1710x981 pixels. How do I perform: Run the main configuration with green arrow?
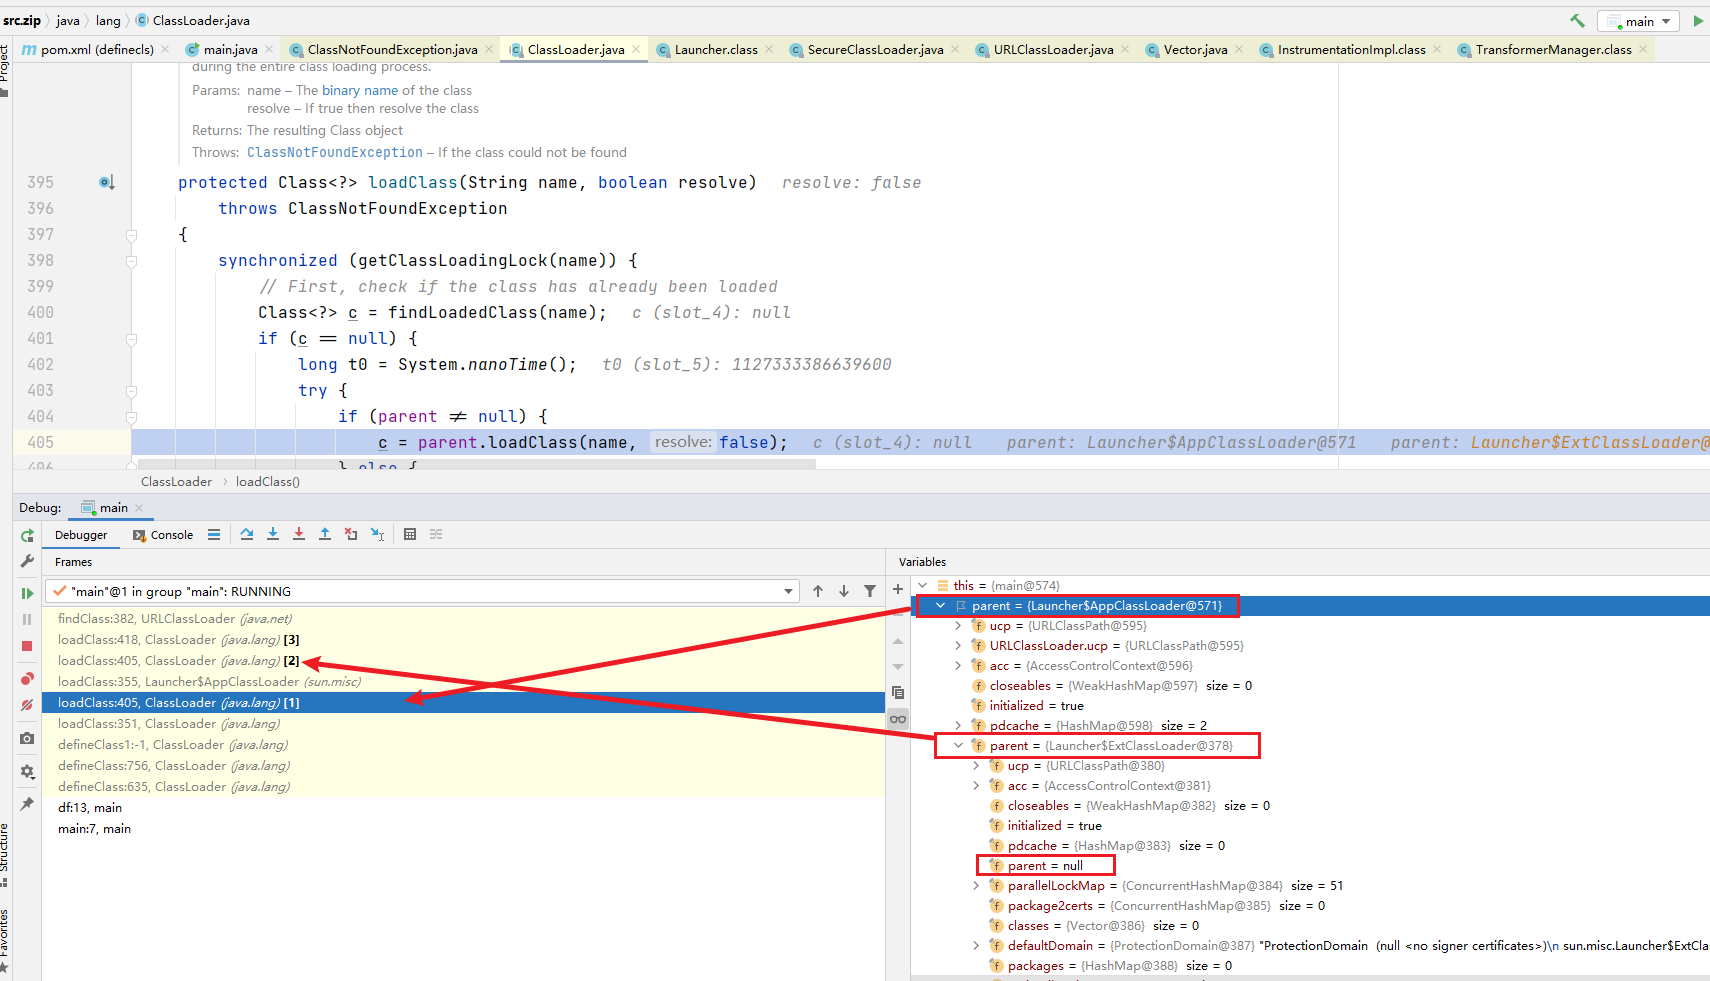click(x=1698, y=21)
